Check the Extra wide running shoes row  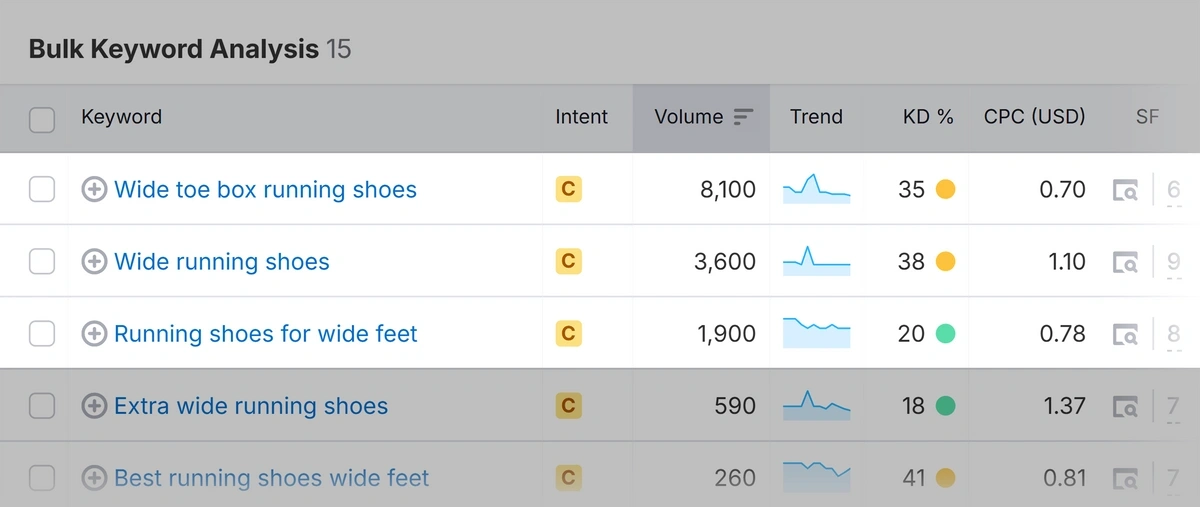(42, 405)
